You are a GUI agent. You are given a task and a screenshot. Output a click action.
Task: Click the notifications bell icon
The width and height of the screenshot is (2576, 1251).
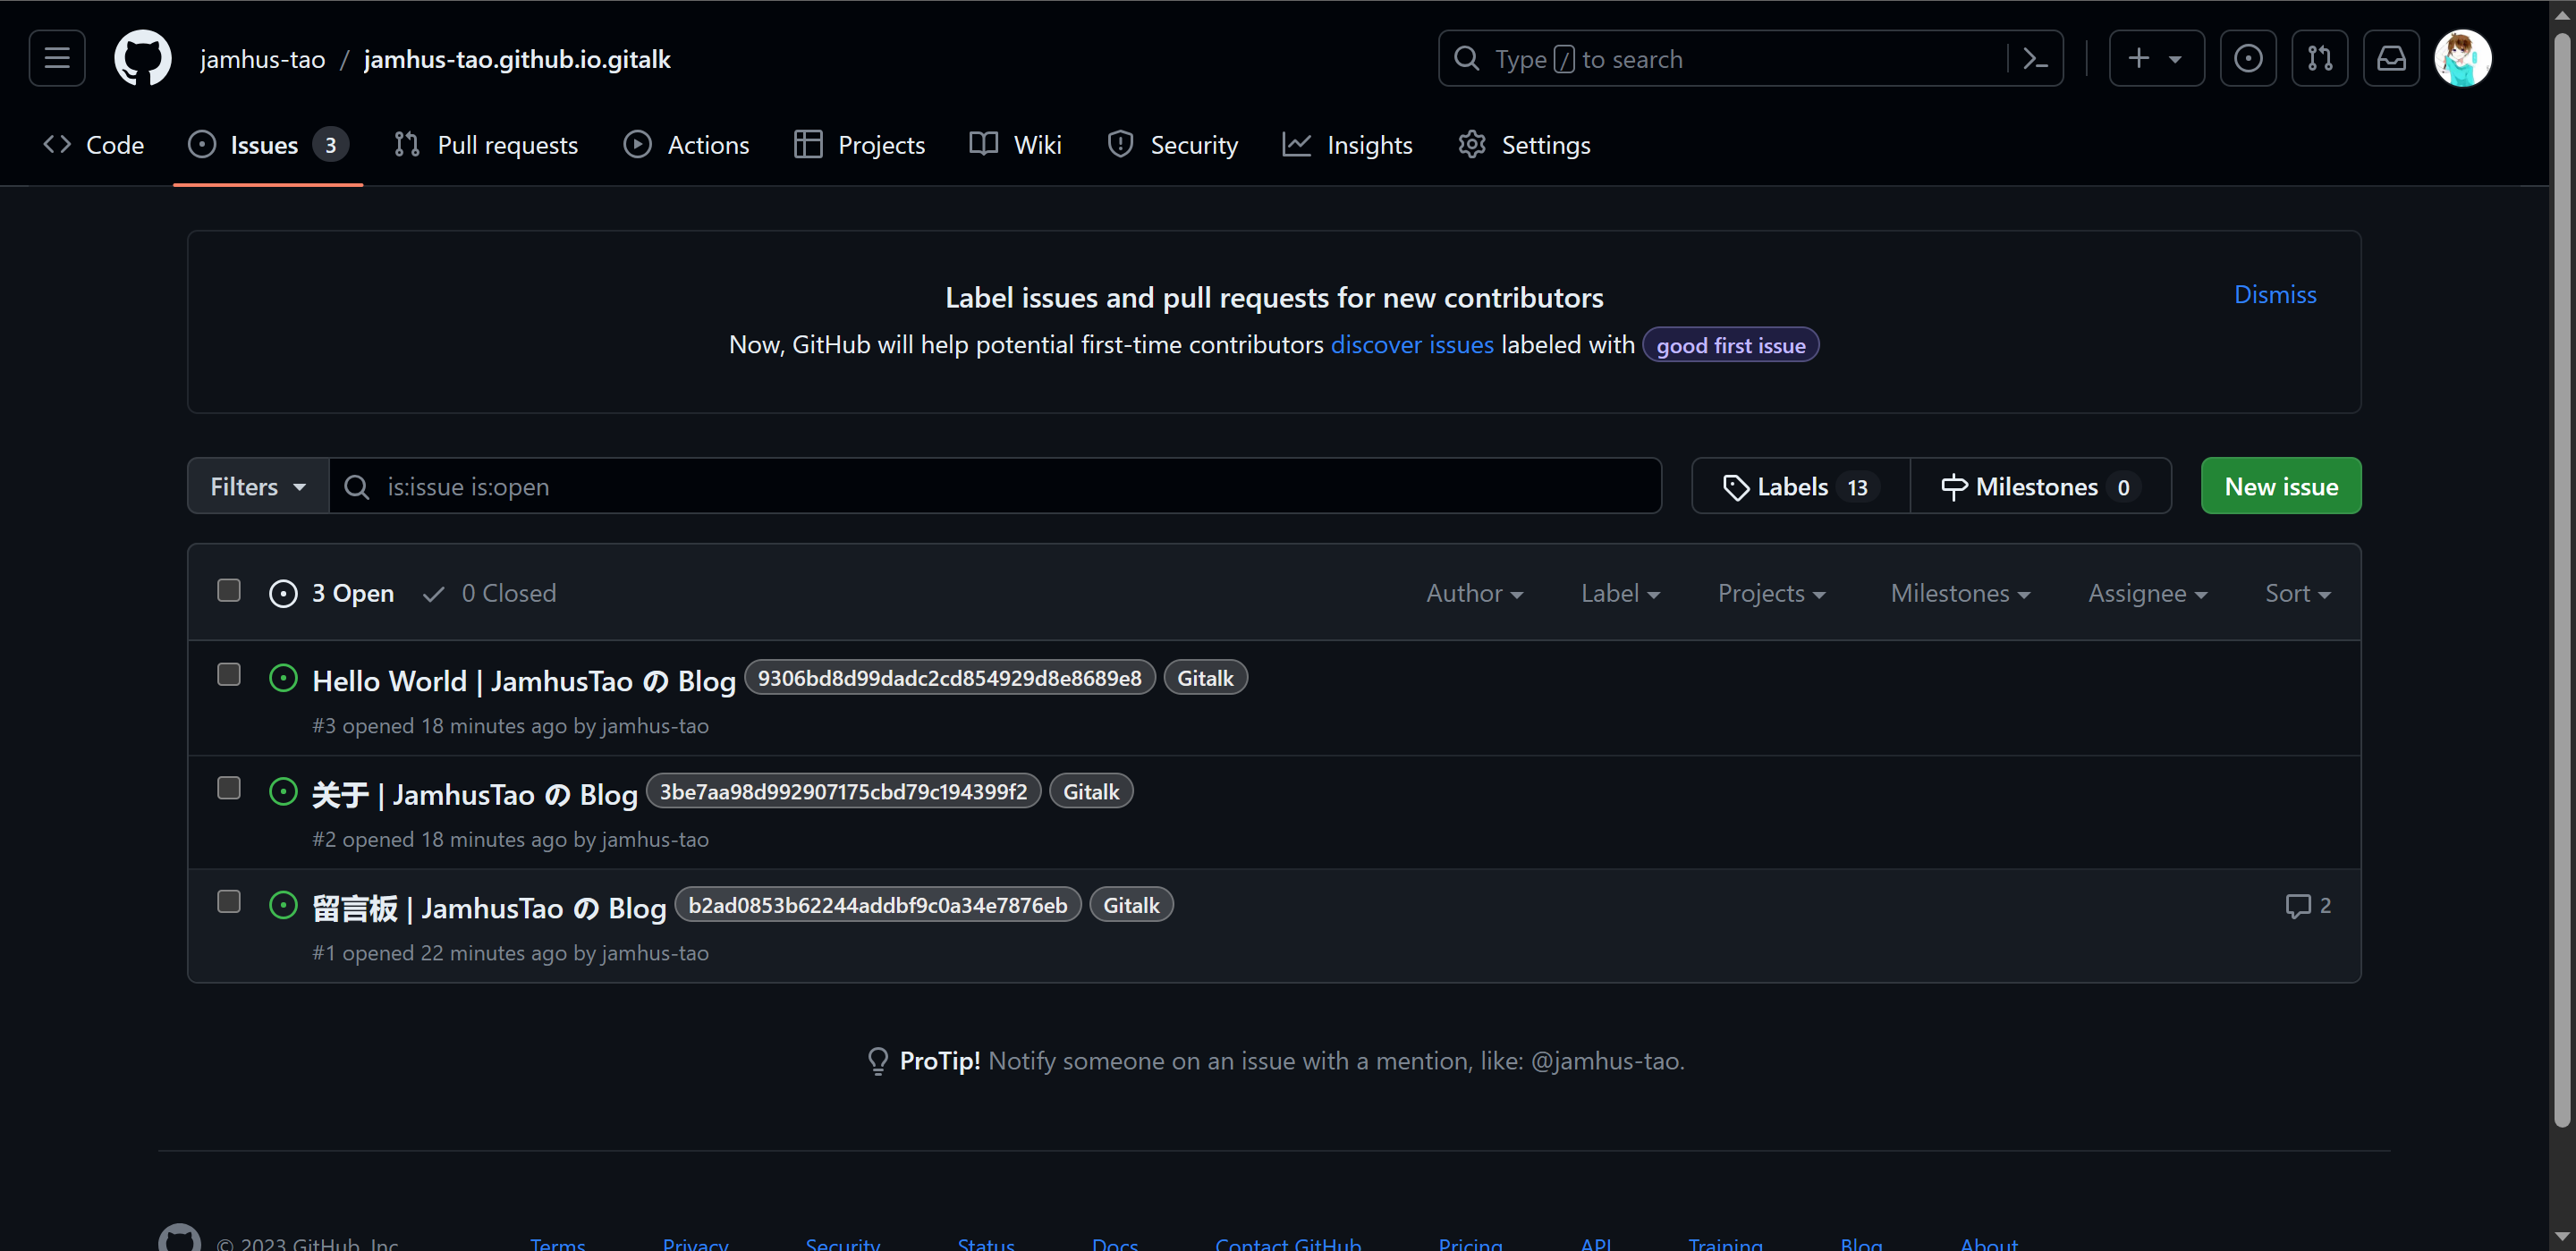(2390, 57)
